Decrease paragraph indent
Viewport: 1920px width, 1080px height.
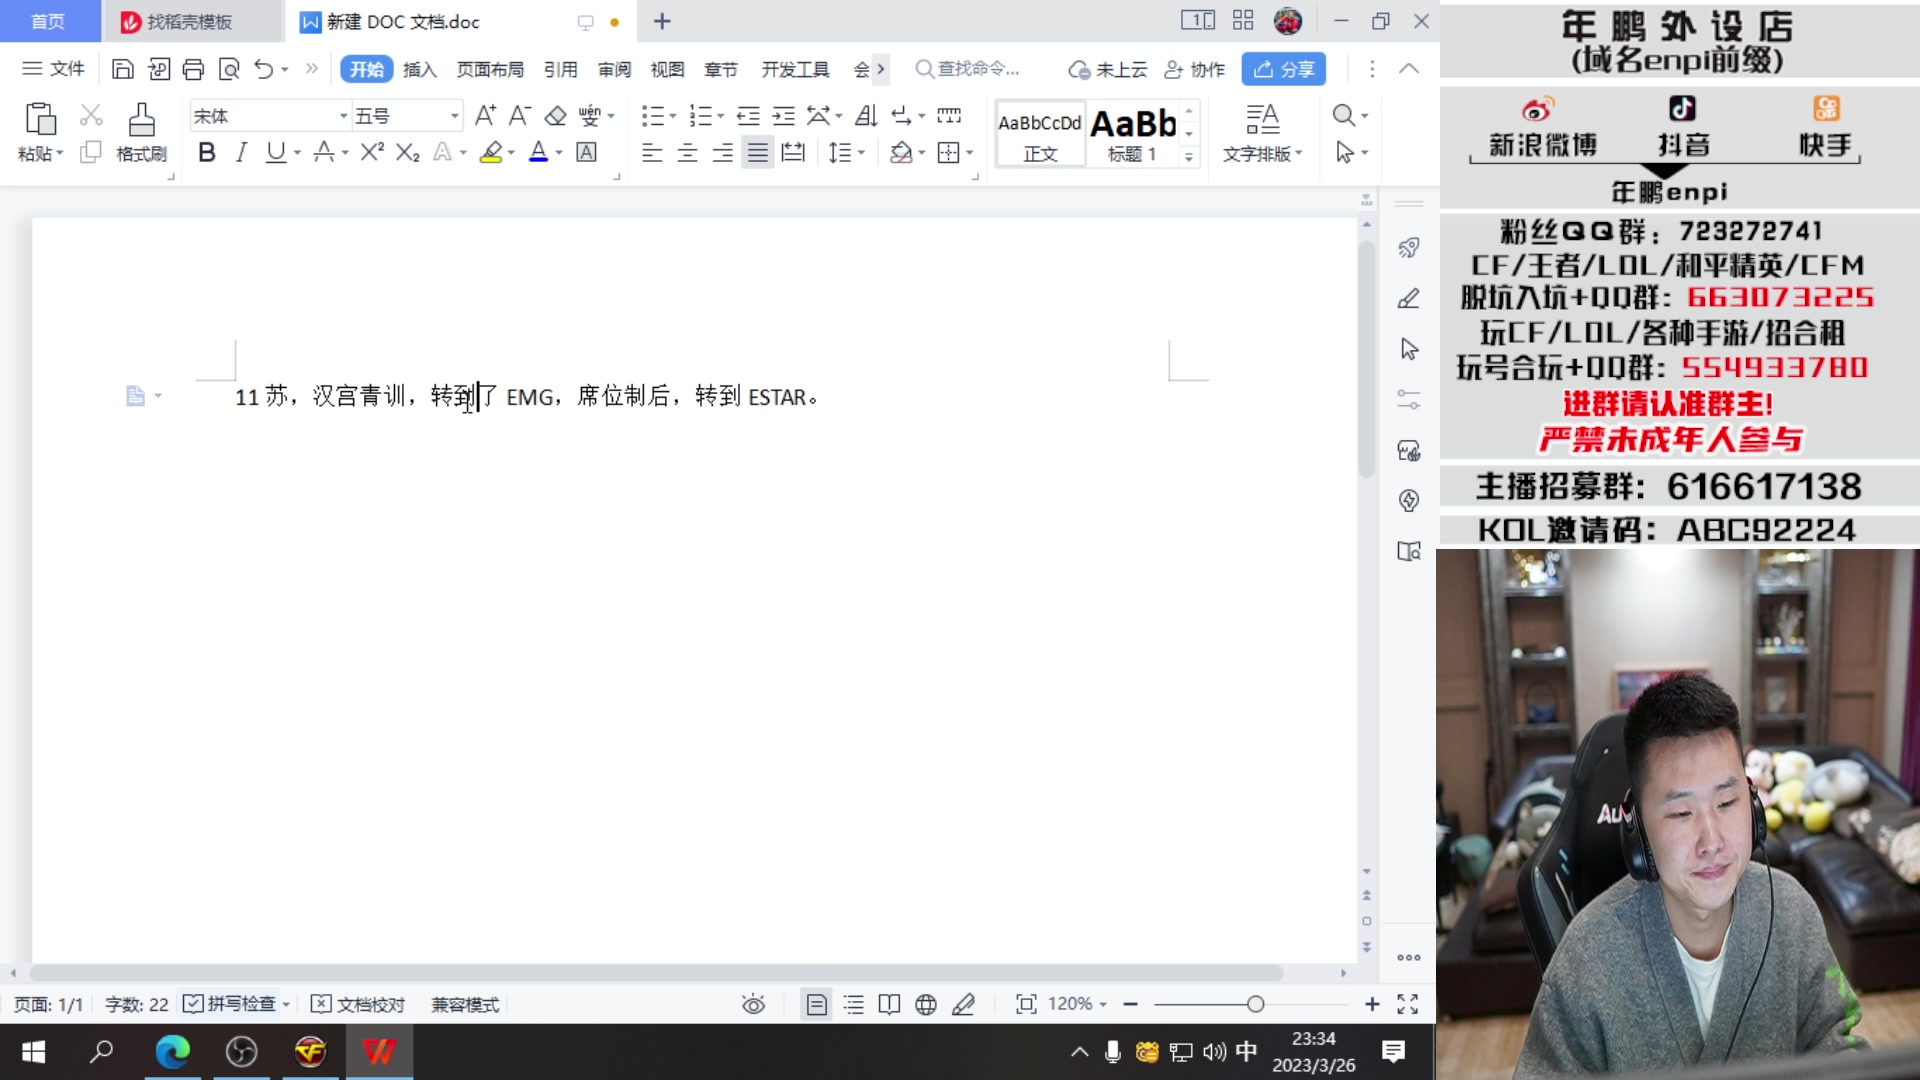(748, 116)
